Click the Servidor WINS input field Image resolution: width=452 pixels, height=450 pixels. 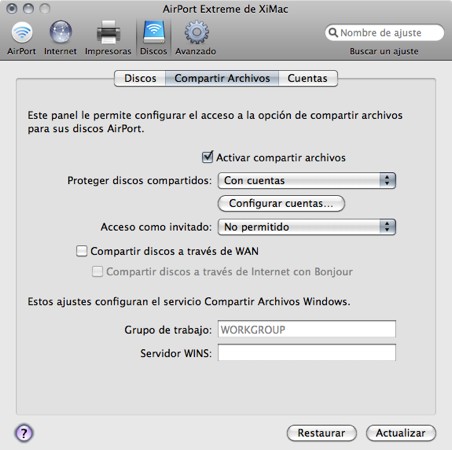click(307, 353)
